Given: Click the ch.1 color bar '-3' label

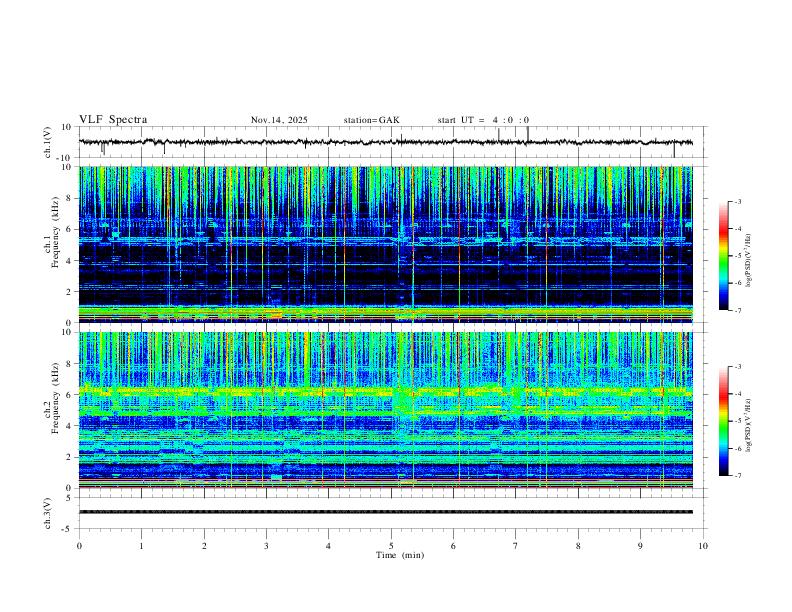Looking at the screenshot, I should [x=737, y=201].
